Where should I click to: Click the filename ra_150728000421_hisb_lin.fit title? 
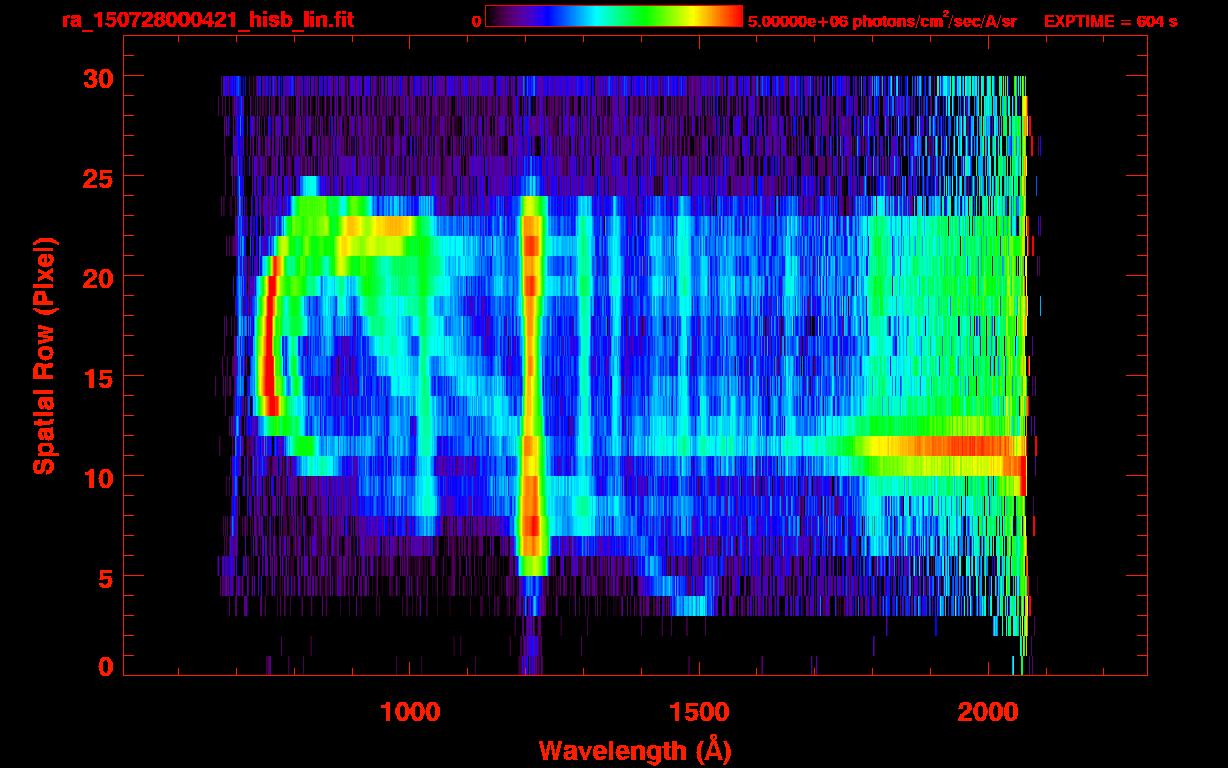click(x=207, y=20)
